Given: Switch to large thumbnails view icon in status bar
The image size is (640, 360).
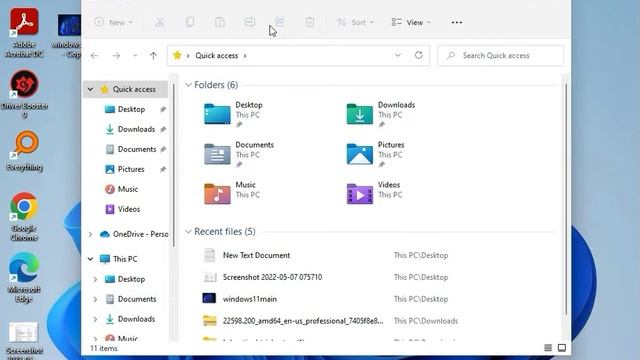Looking at the screenshot, I should coord(562,348).
